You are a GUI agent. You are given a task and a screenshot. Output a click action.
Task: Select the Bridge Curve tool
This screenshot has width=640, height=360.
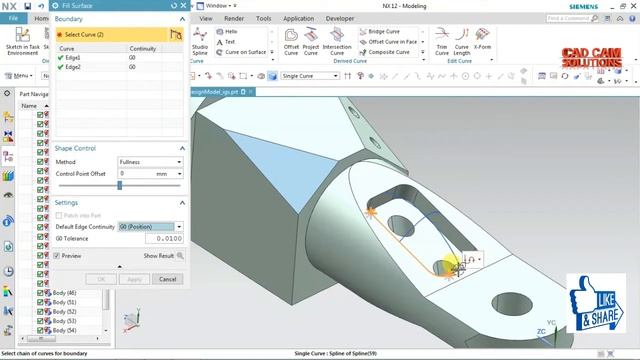click(x=380, y=31)
